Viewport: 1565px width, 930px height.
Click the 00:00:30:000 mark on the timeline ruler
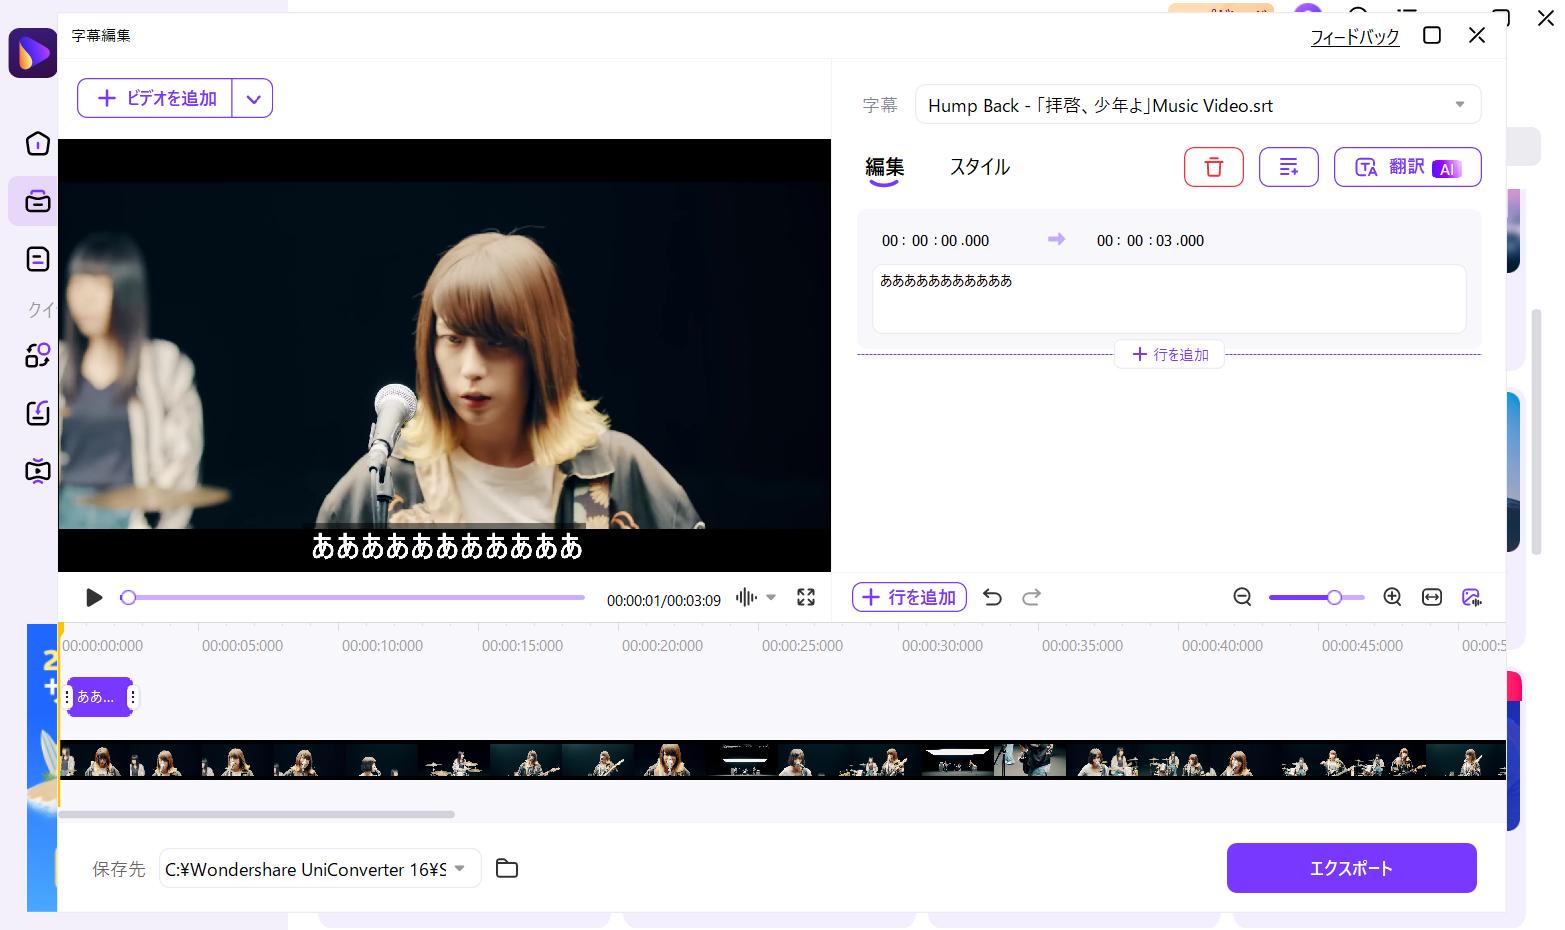942,646
